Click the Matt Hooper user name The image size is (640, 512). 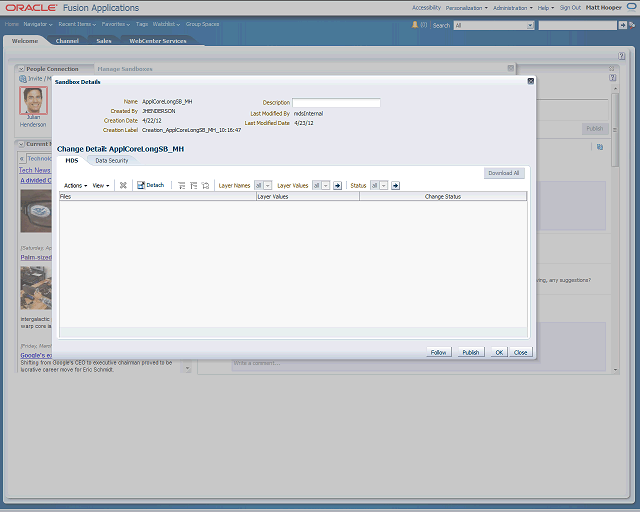[604, 8]
